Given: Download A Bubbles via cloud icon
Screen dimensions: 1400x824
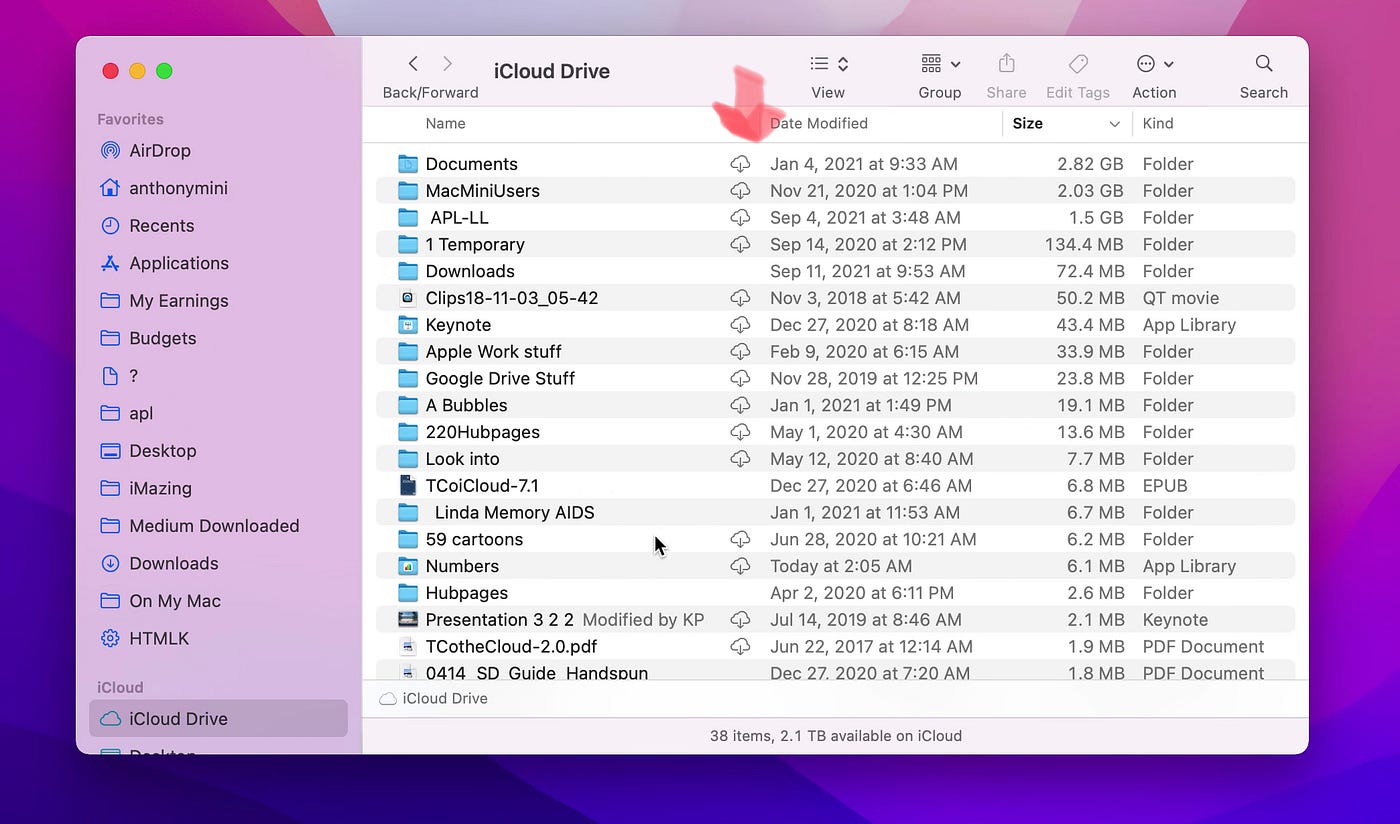Looking at the screenshot, I should [740, 405].
